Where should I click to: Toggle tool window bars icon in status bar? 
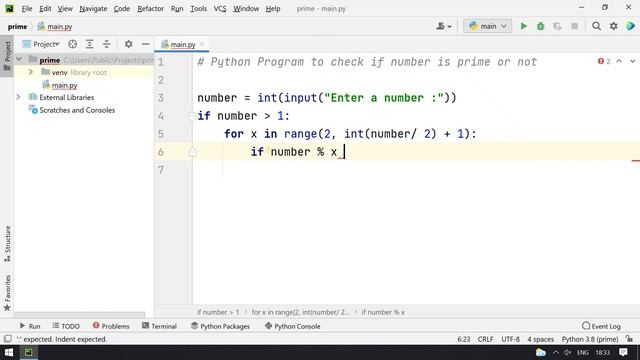click(x=8, y=339)
